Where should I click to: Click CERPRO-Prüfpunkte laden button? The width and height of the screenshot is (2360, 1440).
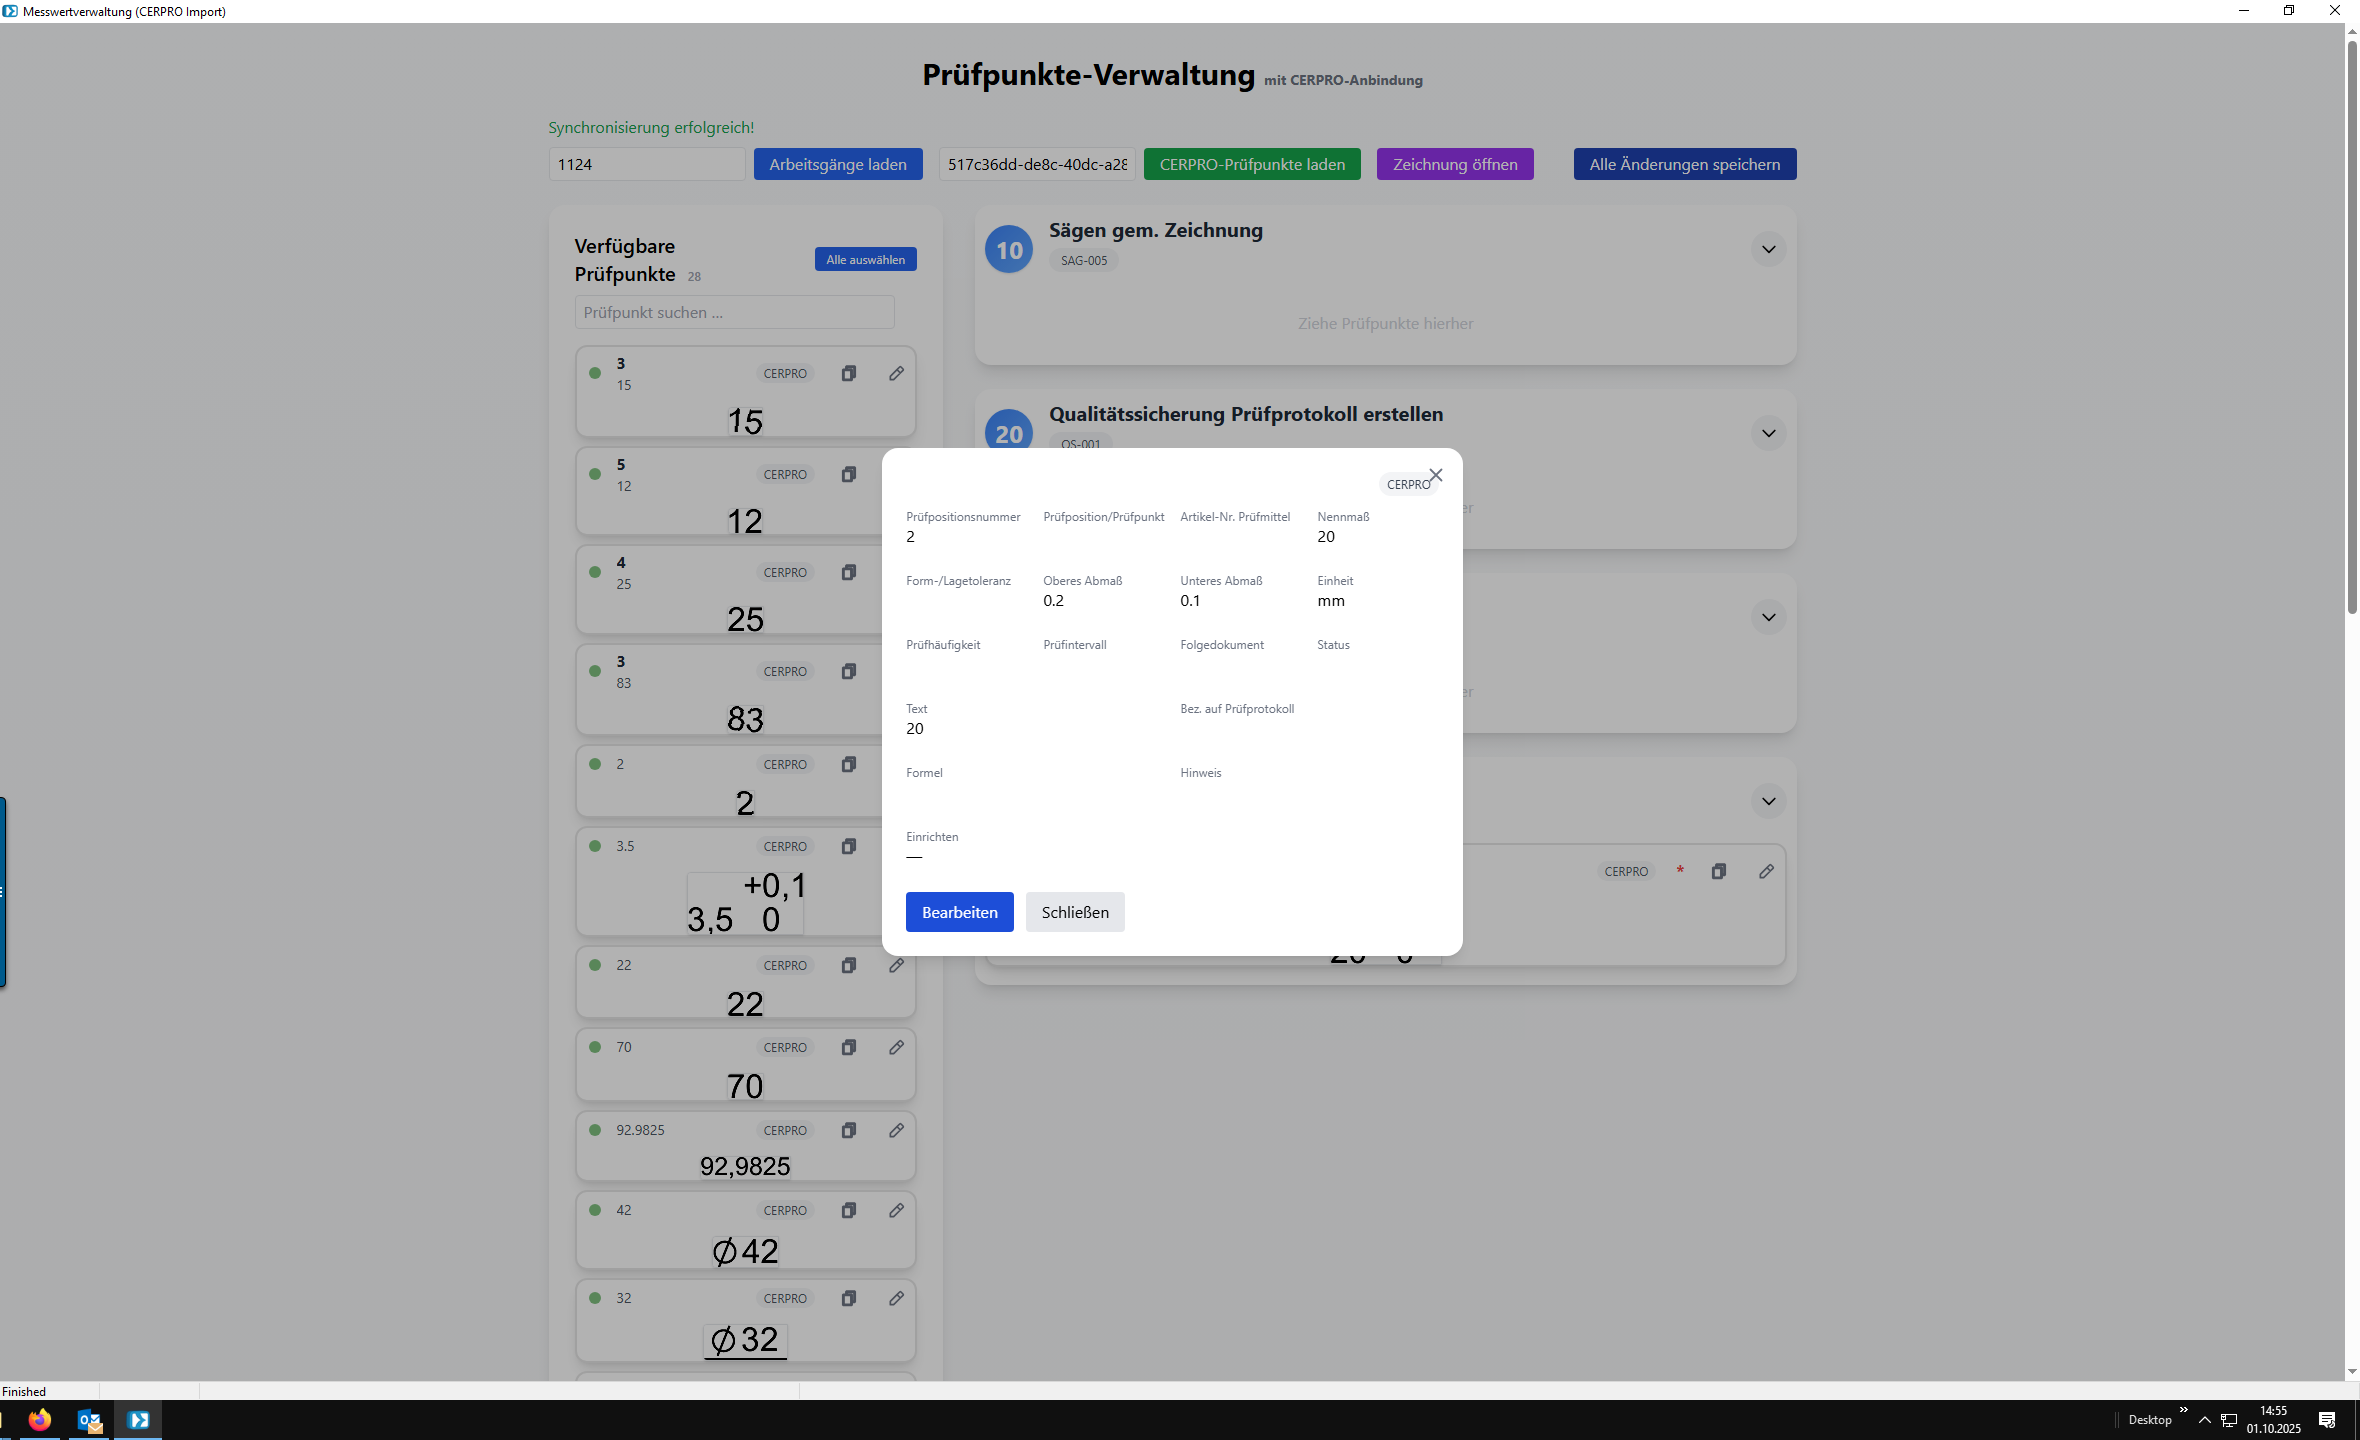1252,164
